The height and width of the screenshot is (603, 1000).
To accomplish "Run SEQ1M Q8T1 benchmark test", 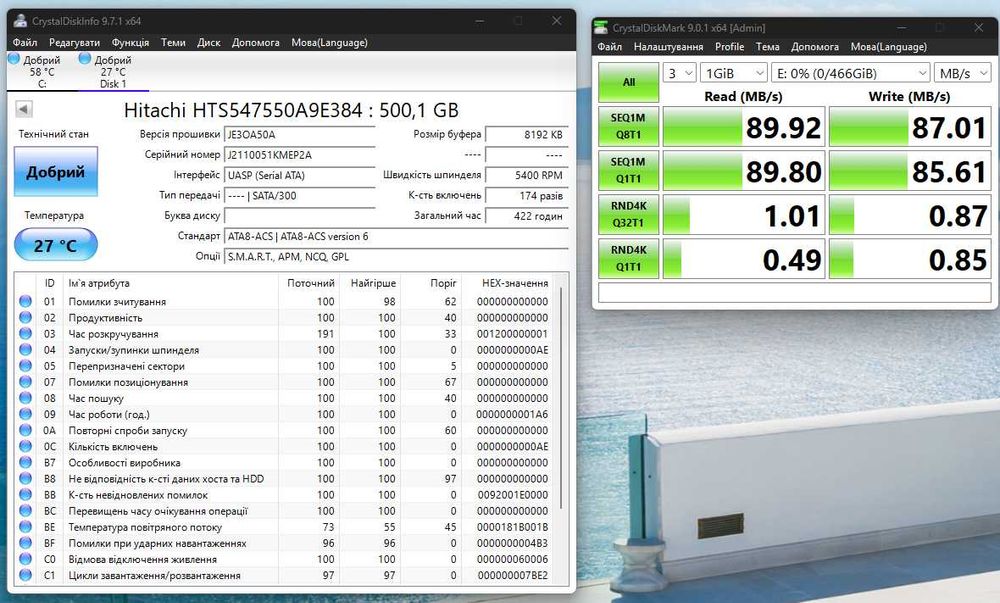I will tap(628, 126).
